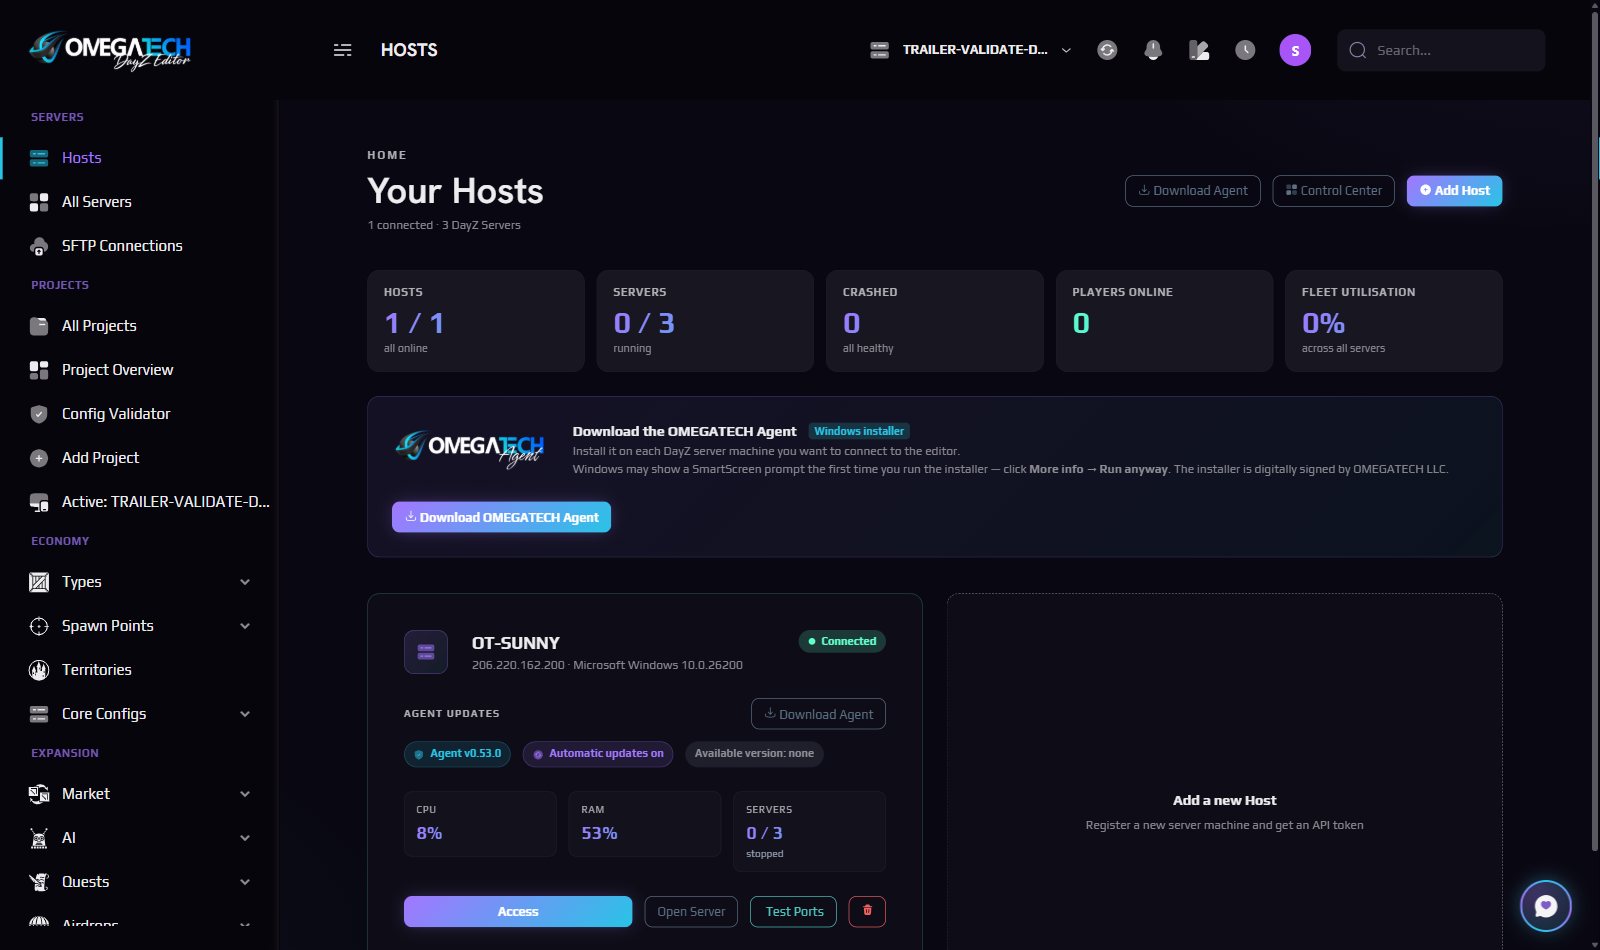
Task: Expand the AI submenu chevron
Action: [245, 838]
